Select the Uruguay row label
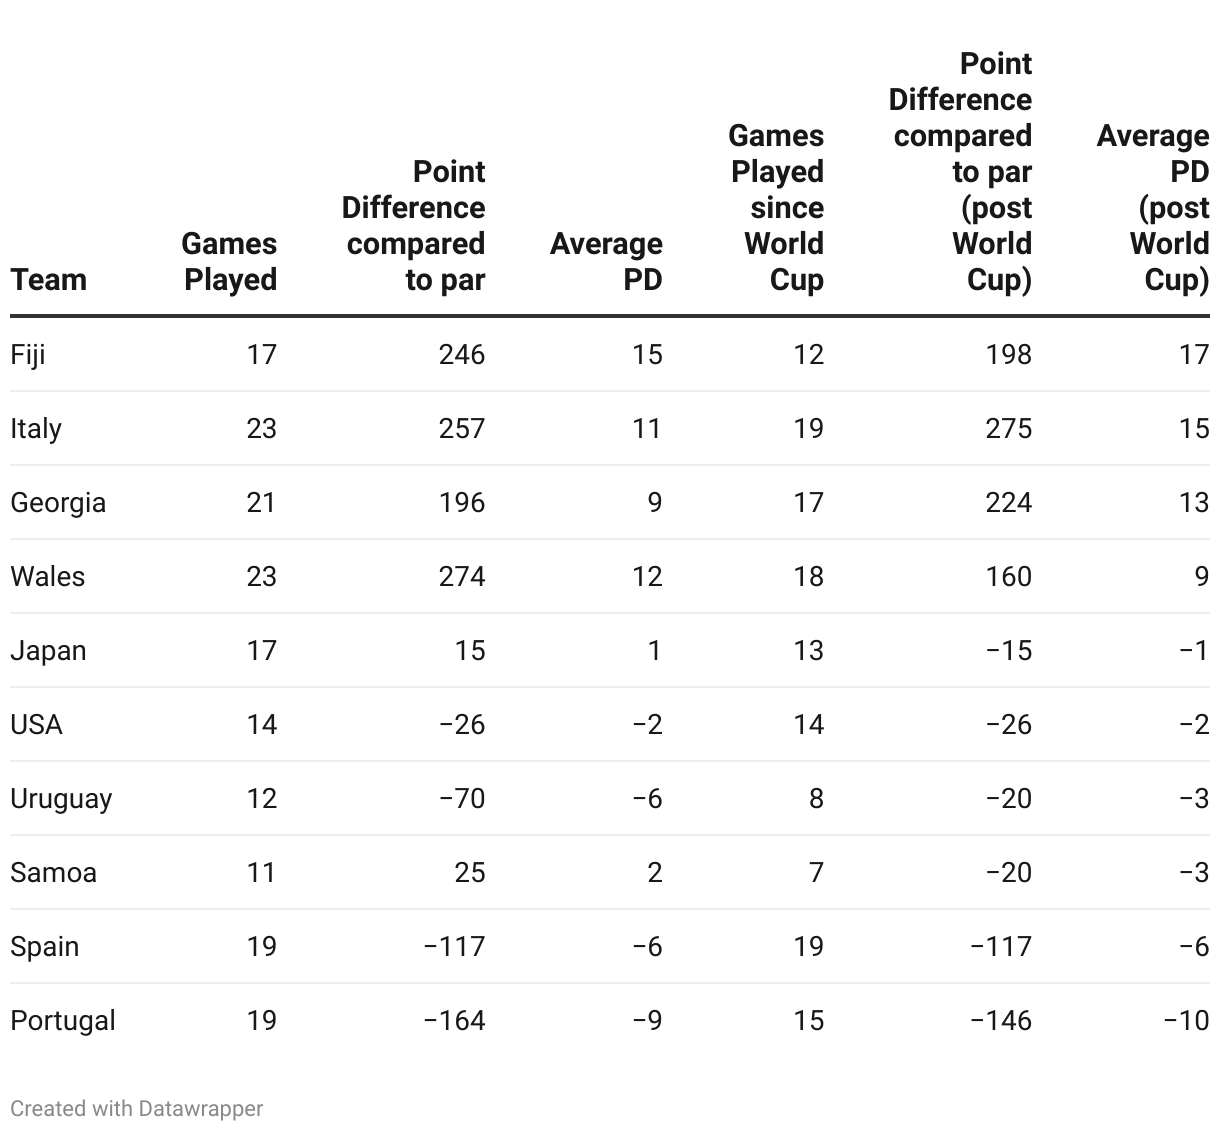 click(x=61, y=798)
